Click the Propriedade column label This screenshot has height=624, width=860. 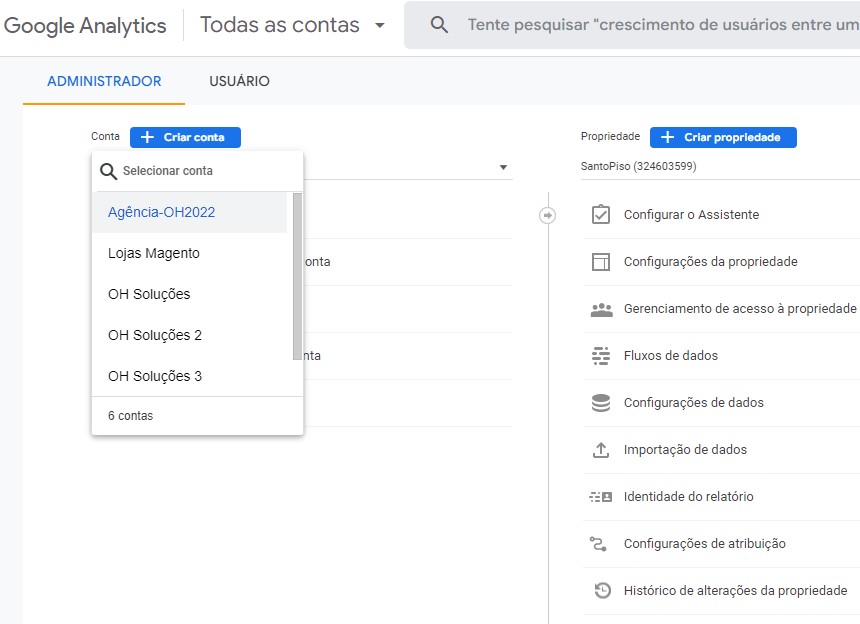(x=610, y=137)
